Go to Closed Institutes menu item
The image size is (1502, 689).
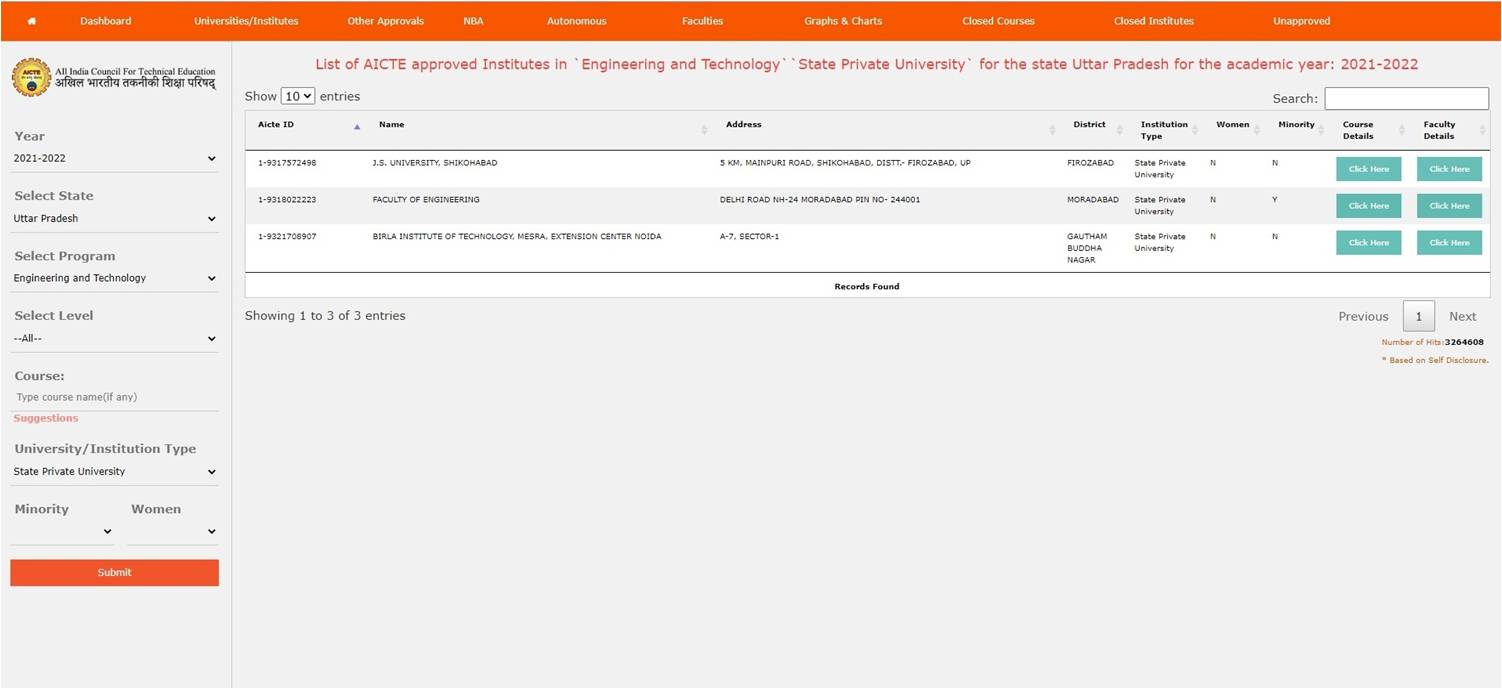tap(1153, 21)
